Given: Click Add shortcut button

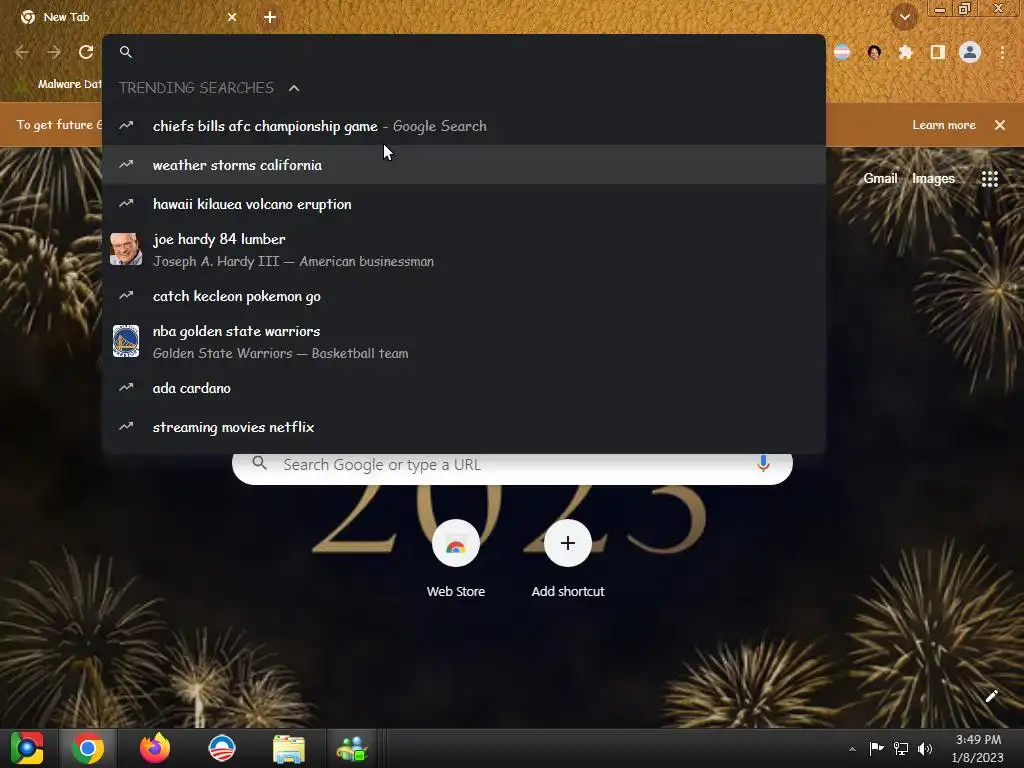Looking at the screenshot, I should (568, 559).
